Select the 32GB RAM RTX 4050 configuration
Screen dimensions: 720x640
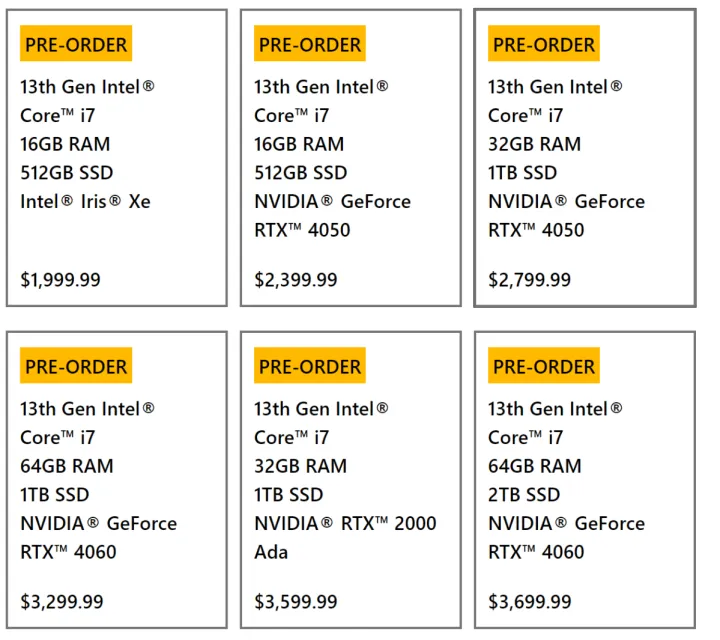(584, 160)
